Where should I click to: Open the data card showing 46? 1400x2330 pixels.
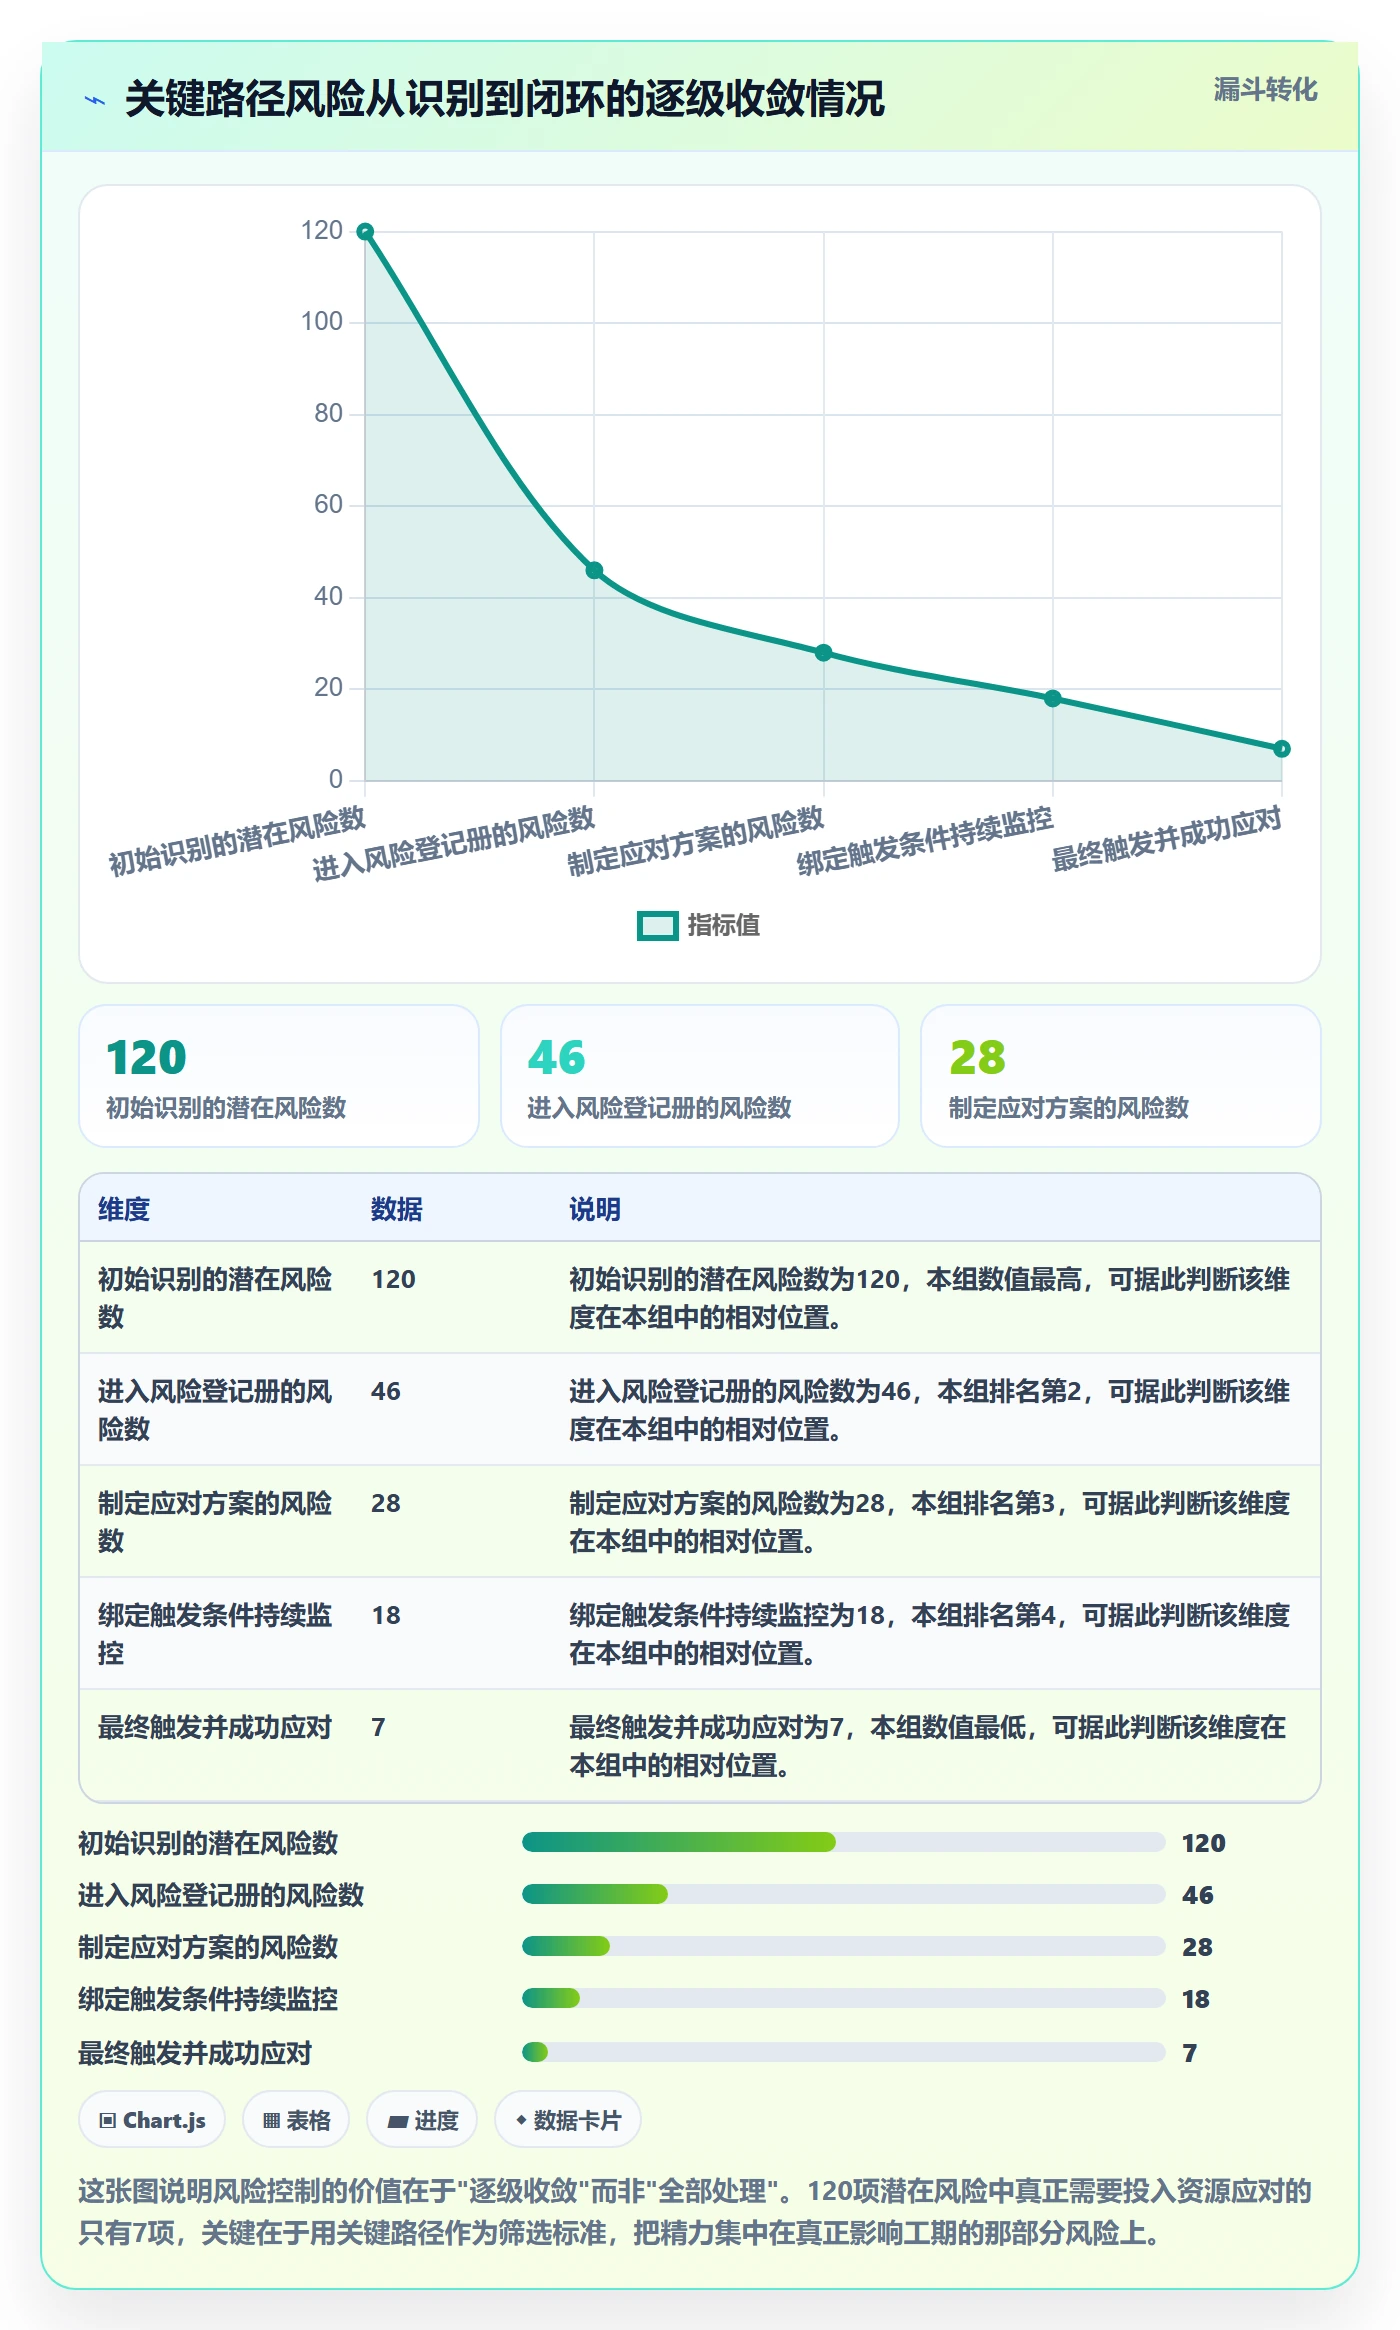click(x=700, y=1076)
